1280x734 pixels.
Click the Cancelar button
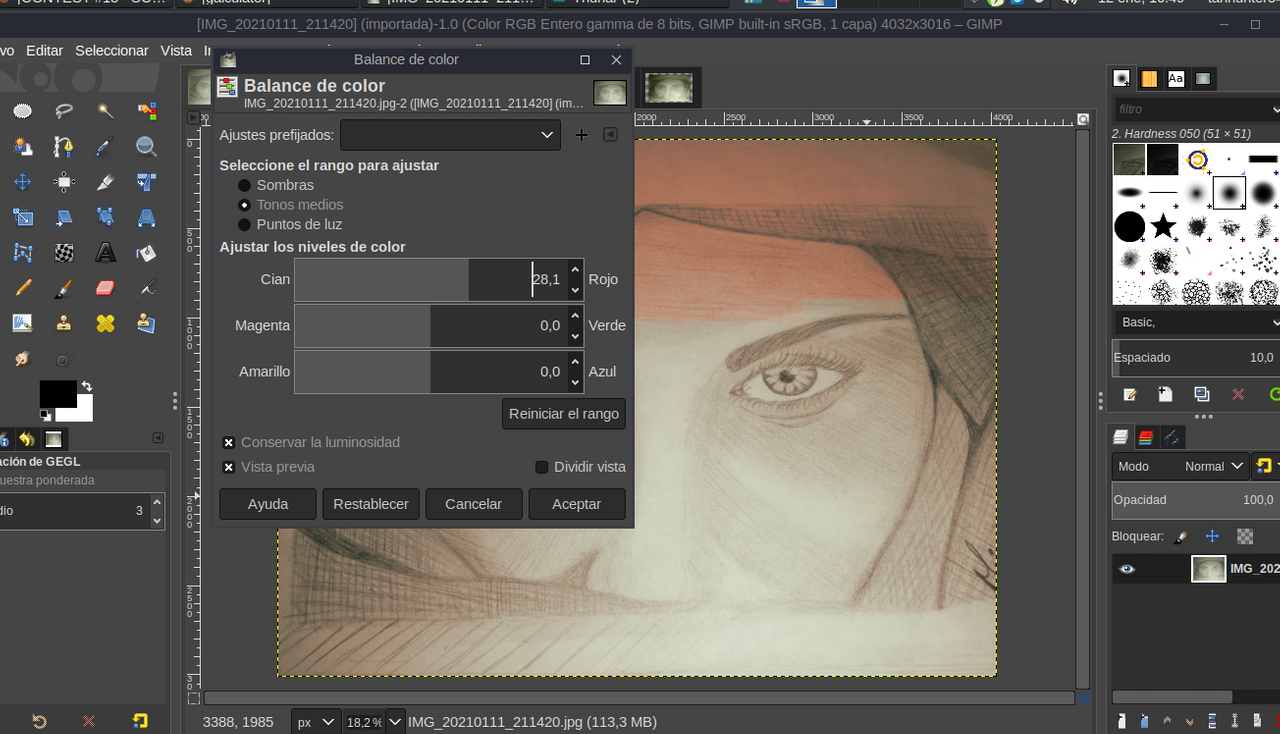[x=474, y=504]
